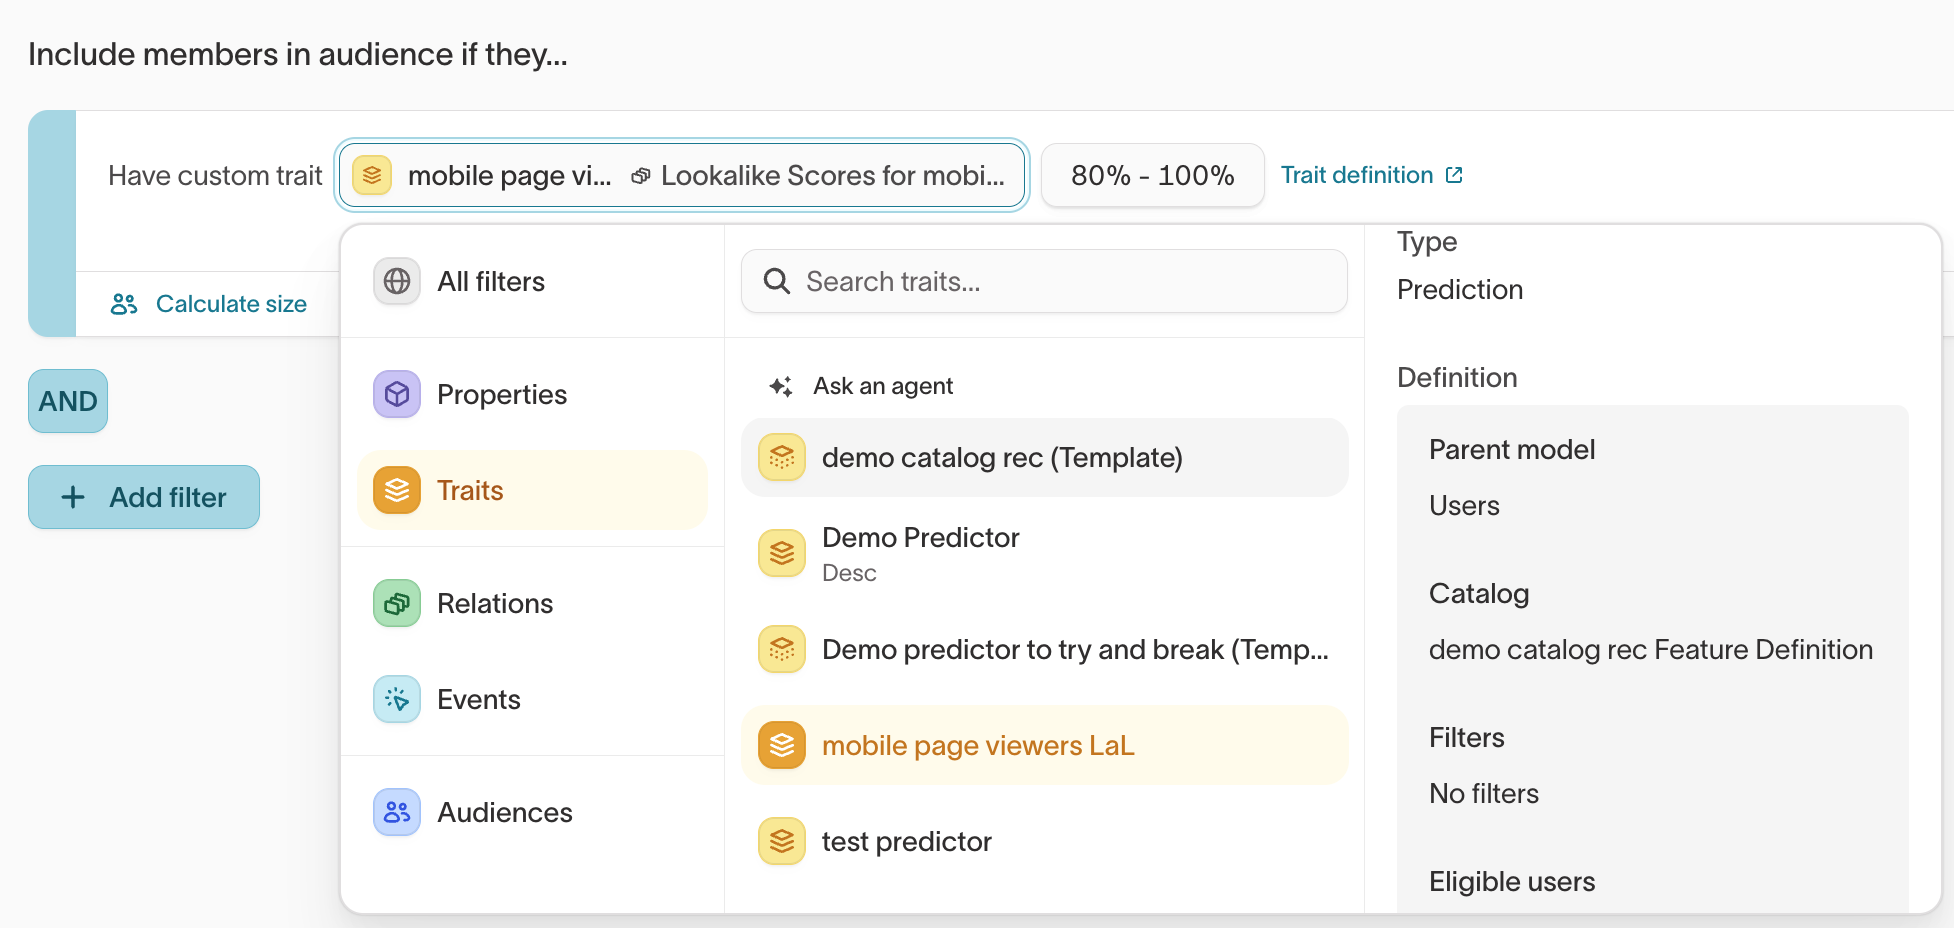Click the relation icon before Lookalike Scores

[x=641, y=176]
